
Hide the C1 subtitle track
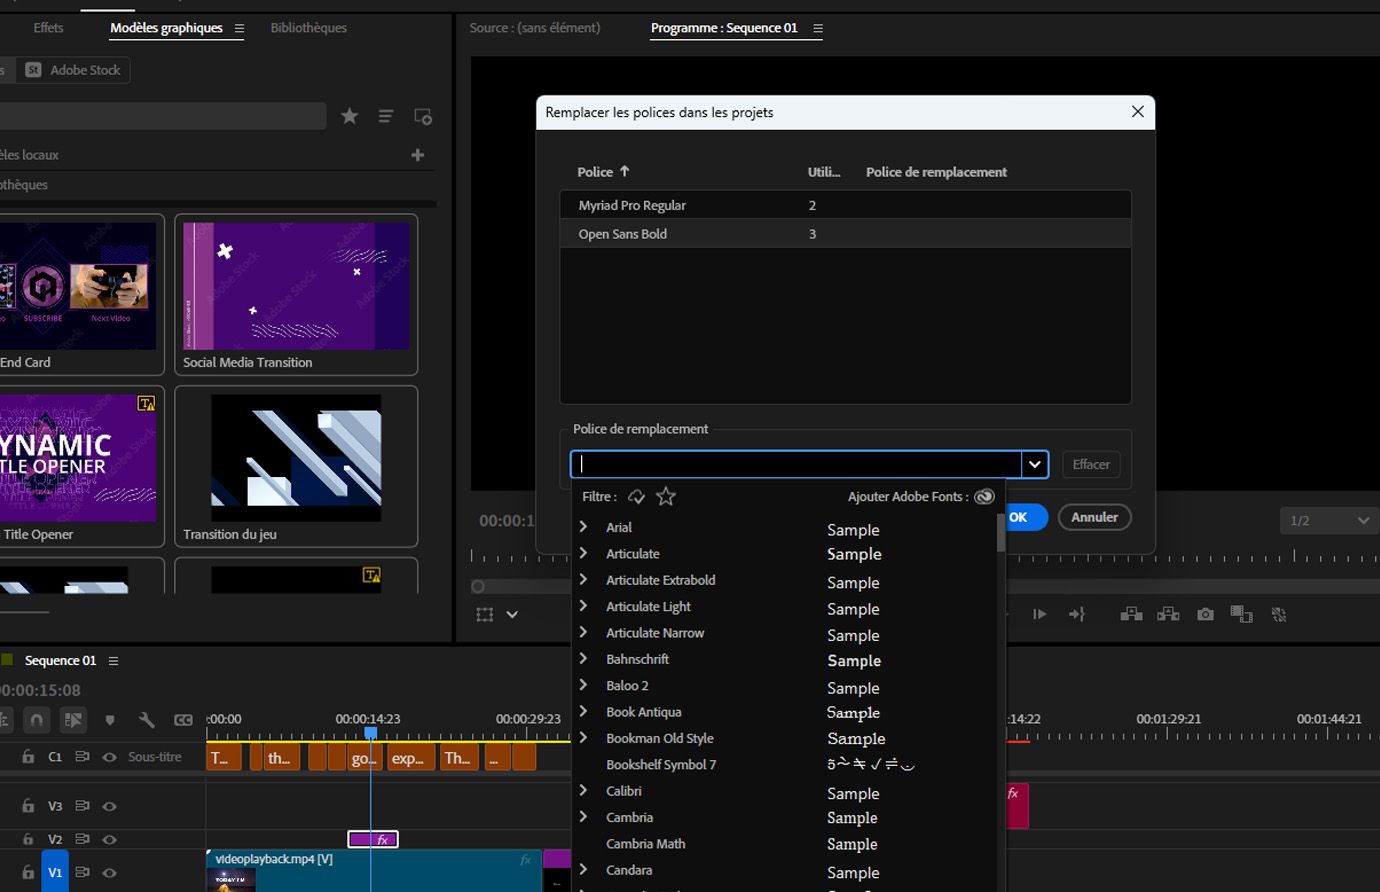tap(110, 757)
